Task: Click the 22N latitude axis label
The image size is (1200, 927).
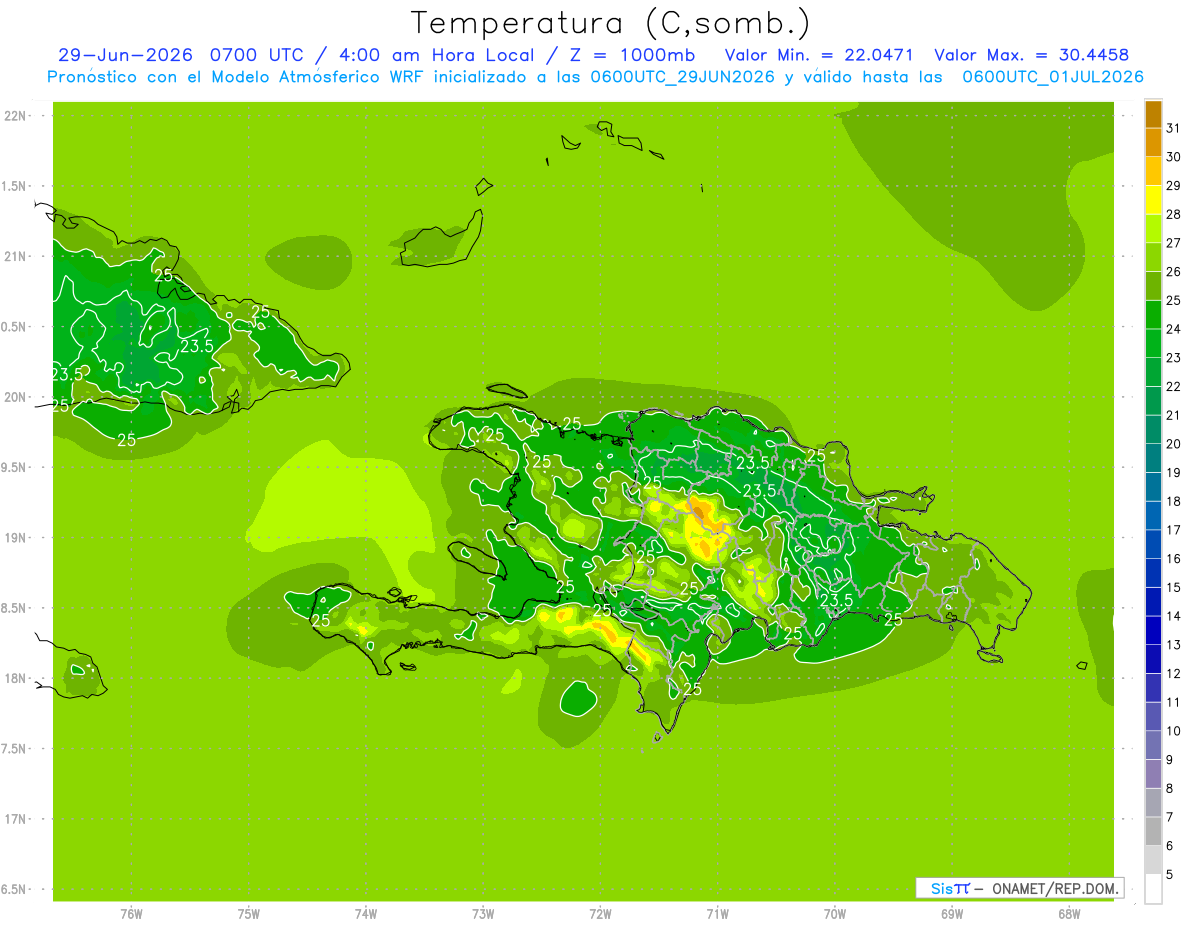Action: coord(15,116)
